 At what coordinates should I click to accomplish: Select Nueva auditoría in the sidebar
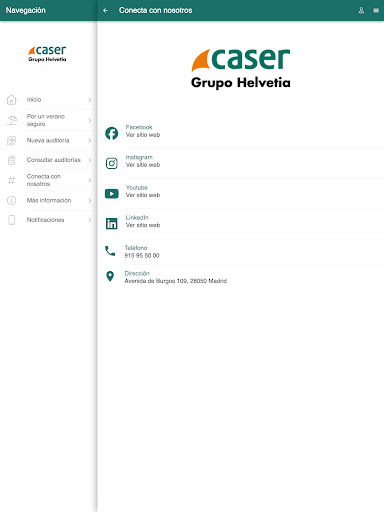pyautogui.click(x=49, y=140)
